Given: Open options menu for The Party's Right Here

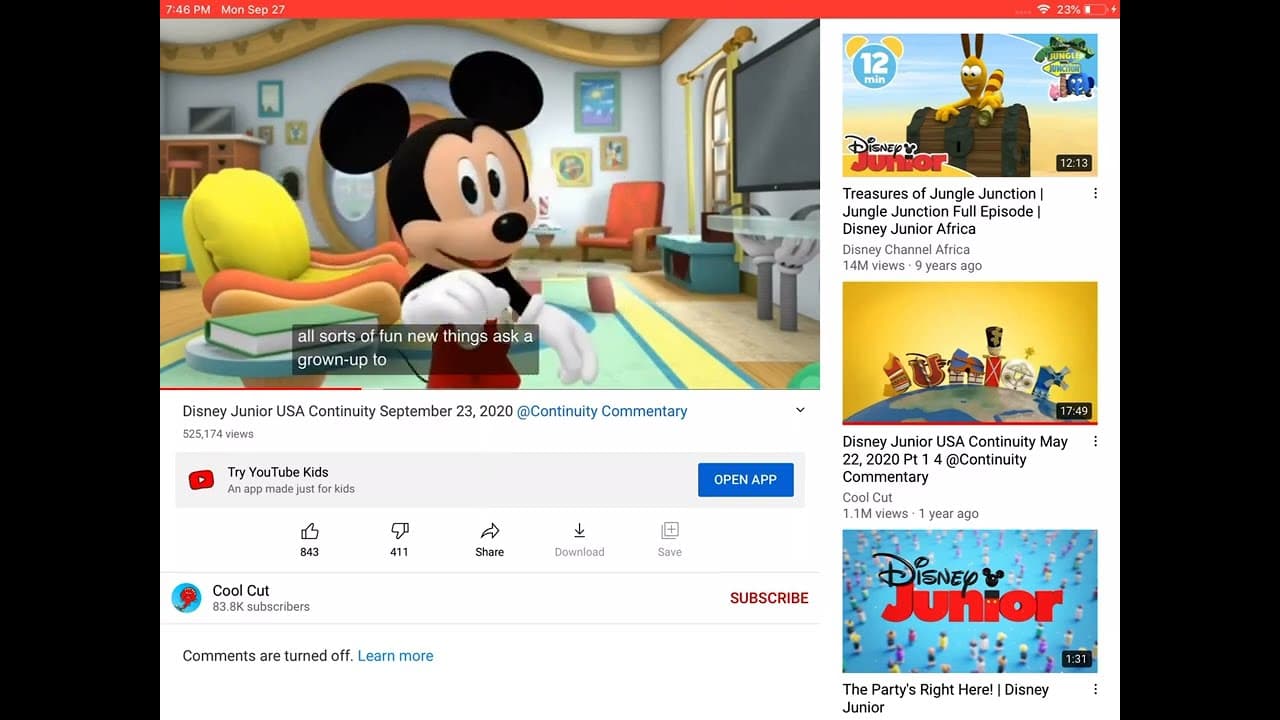Looking at the screenshot, I should click(x=1095, y=689).
